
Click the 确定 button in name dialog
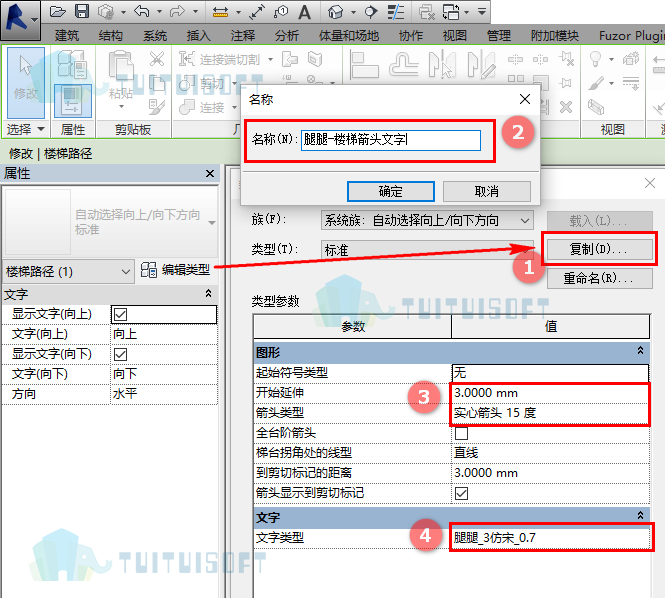tap(391, 192)
